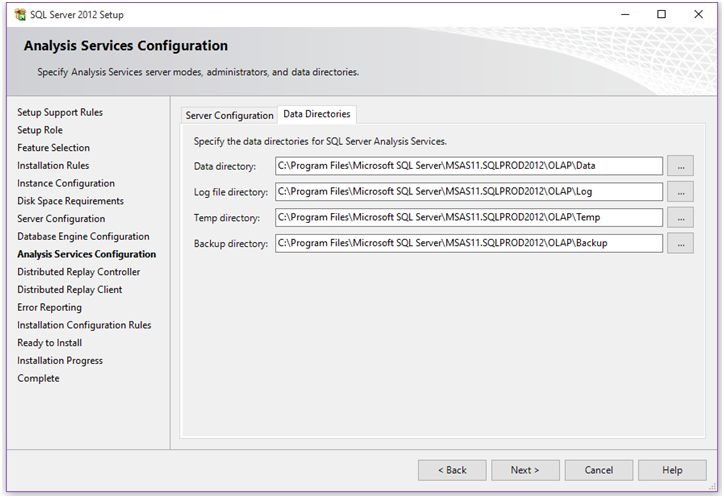Edit the Temp directory path field

[469, 218]
